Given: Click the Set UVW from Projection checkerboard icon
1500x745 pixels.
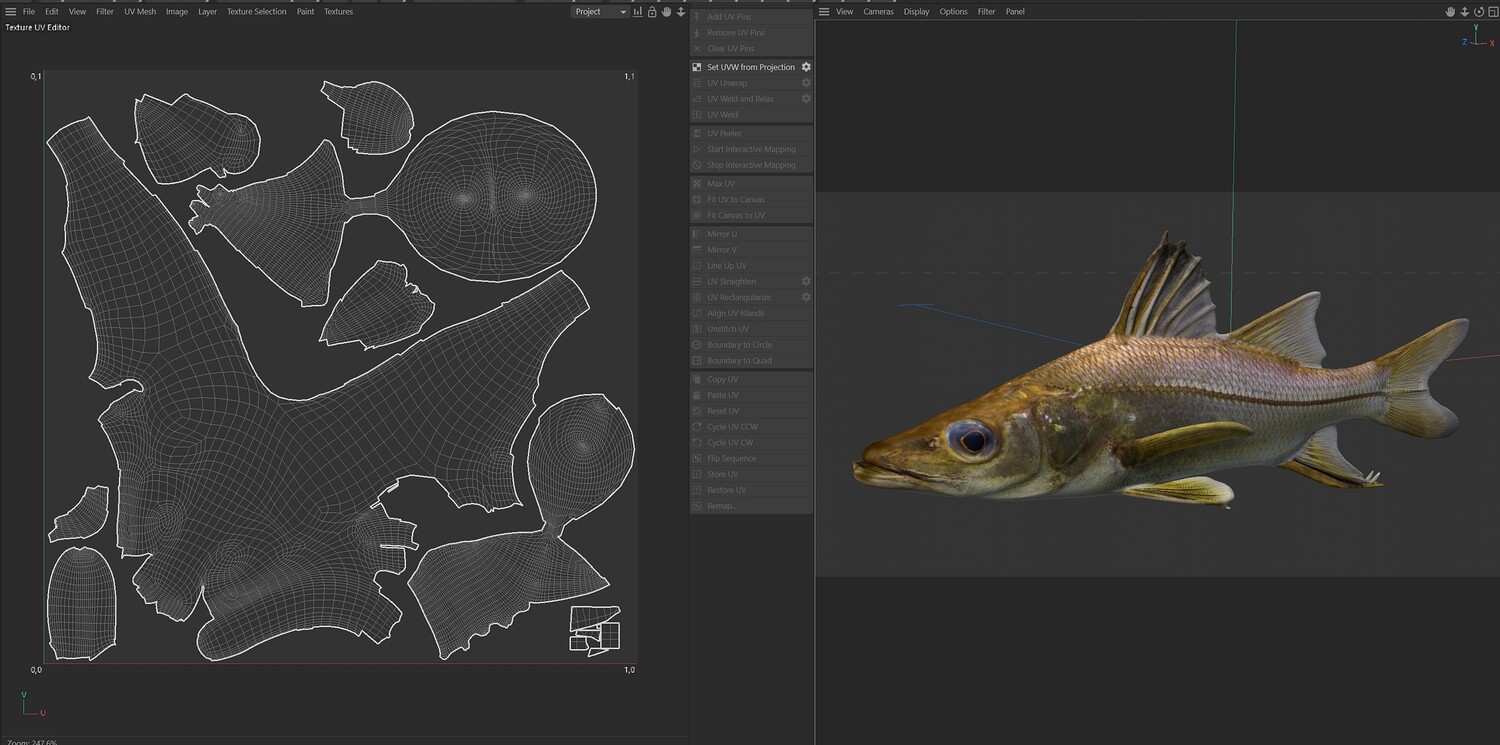Looking at the screenshot, I should click(x=697, y=67).
